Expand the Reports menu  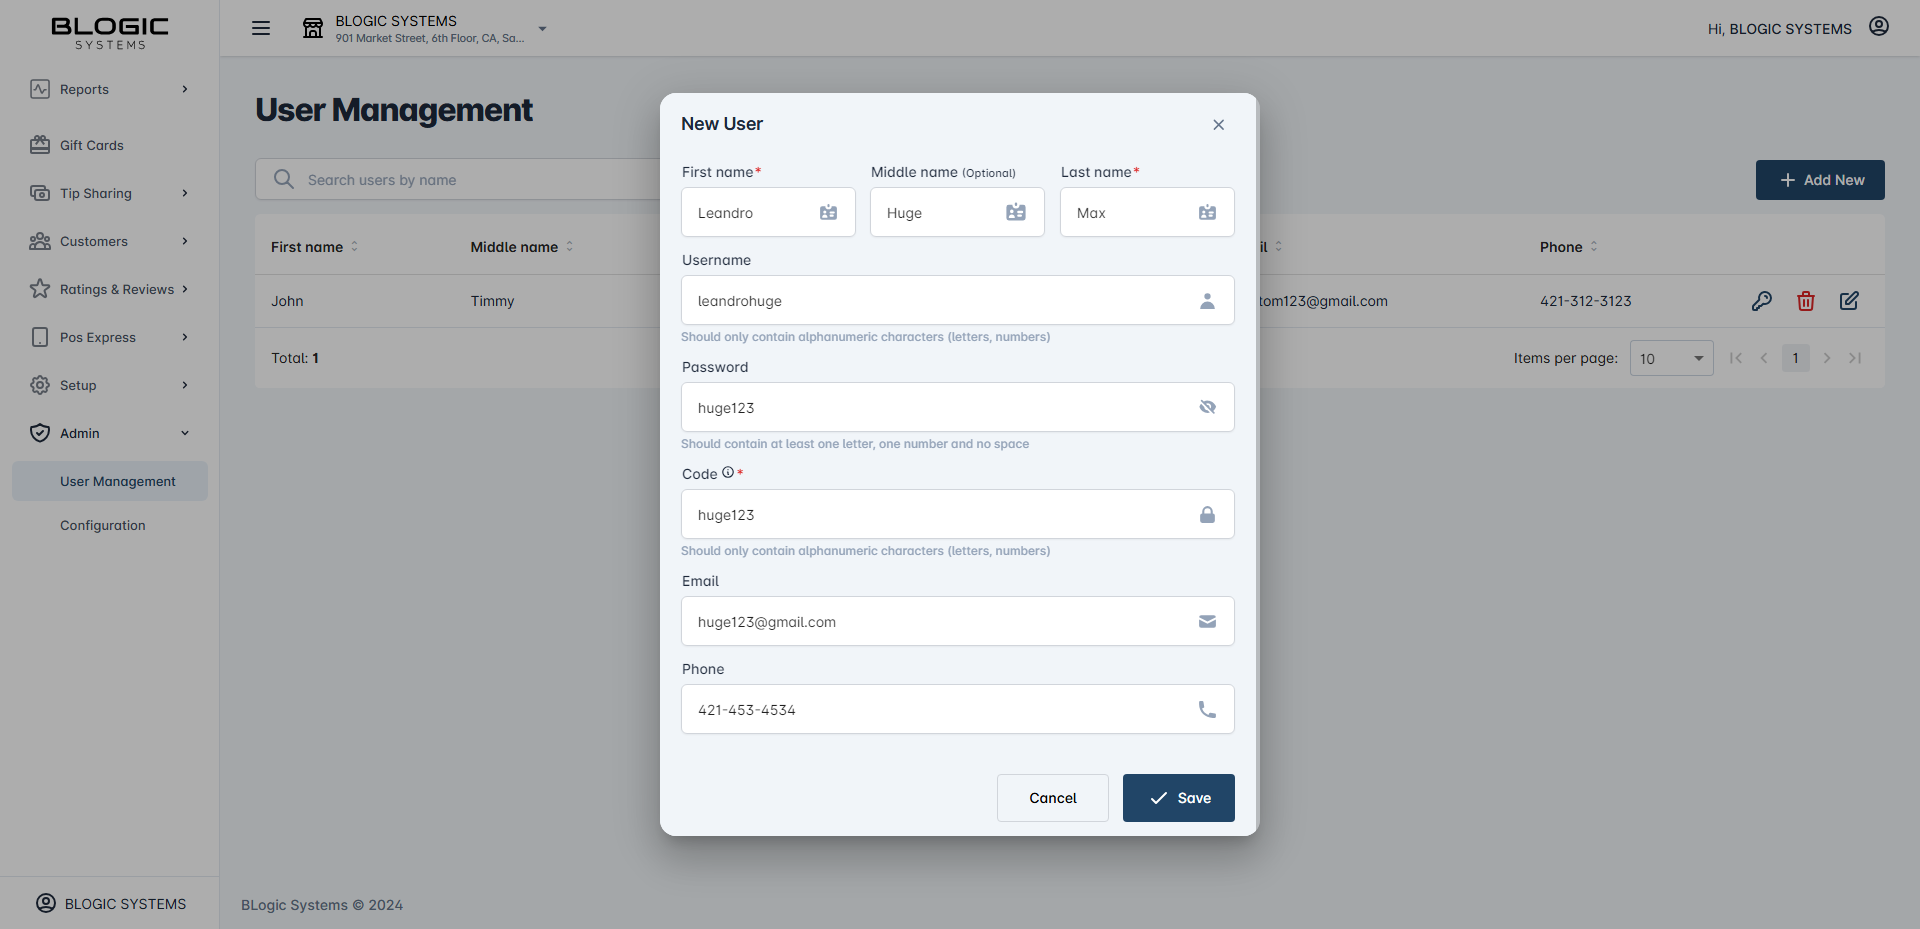coord(109,89)
